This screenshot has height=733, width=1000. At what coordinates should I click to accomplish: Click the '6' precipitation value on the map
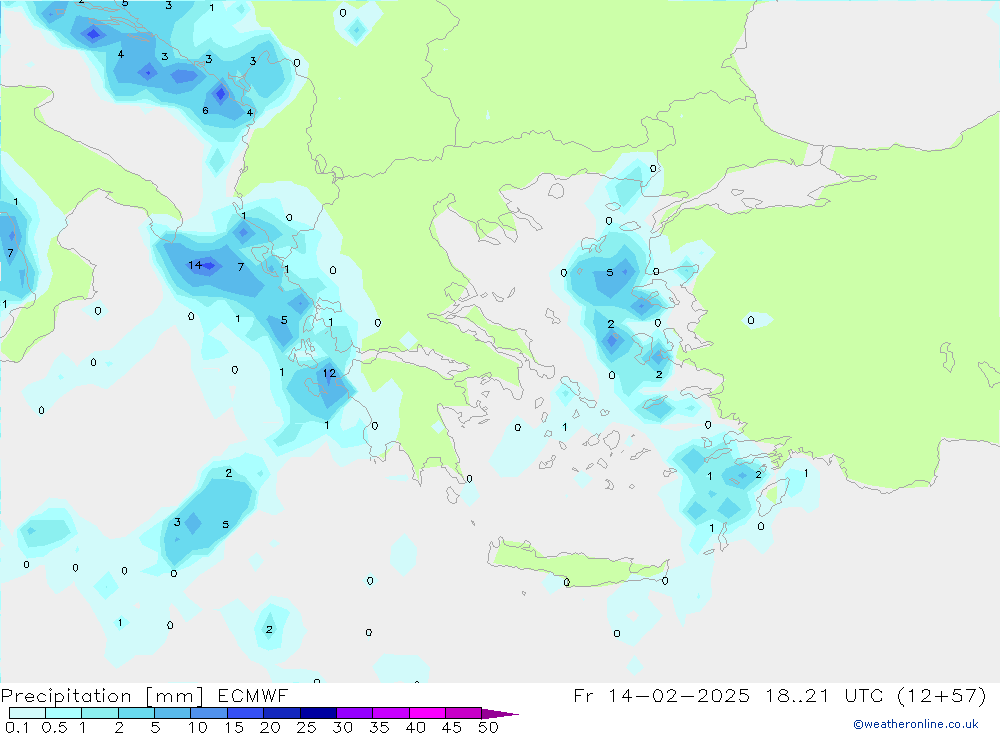tap(205, 110)
